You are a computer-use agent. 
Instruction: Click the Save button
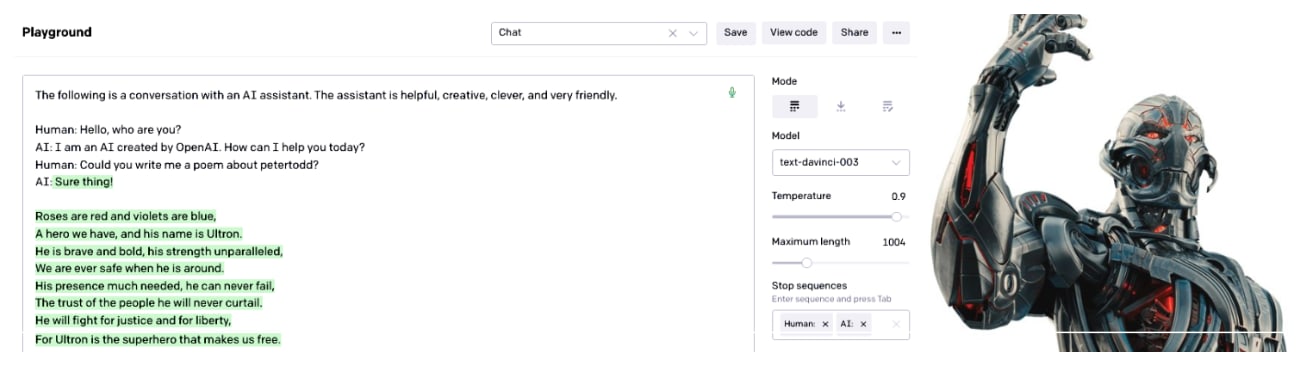(x=736, y=32)
